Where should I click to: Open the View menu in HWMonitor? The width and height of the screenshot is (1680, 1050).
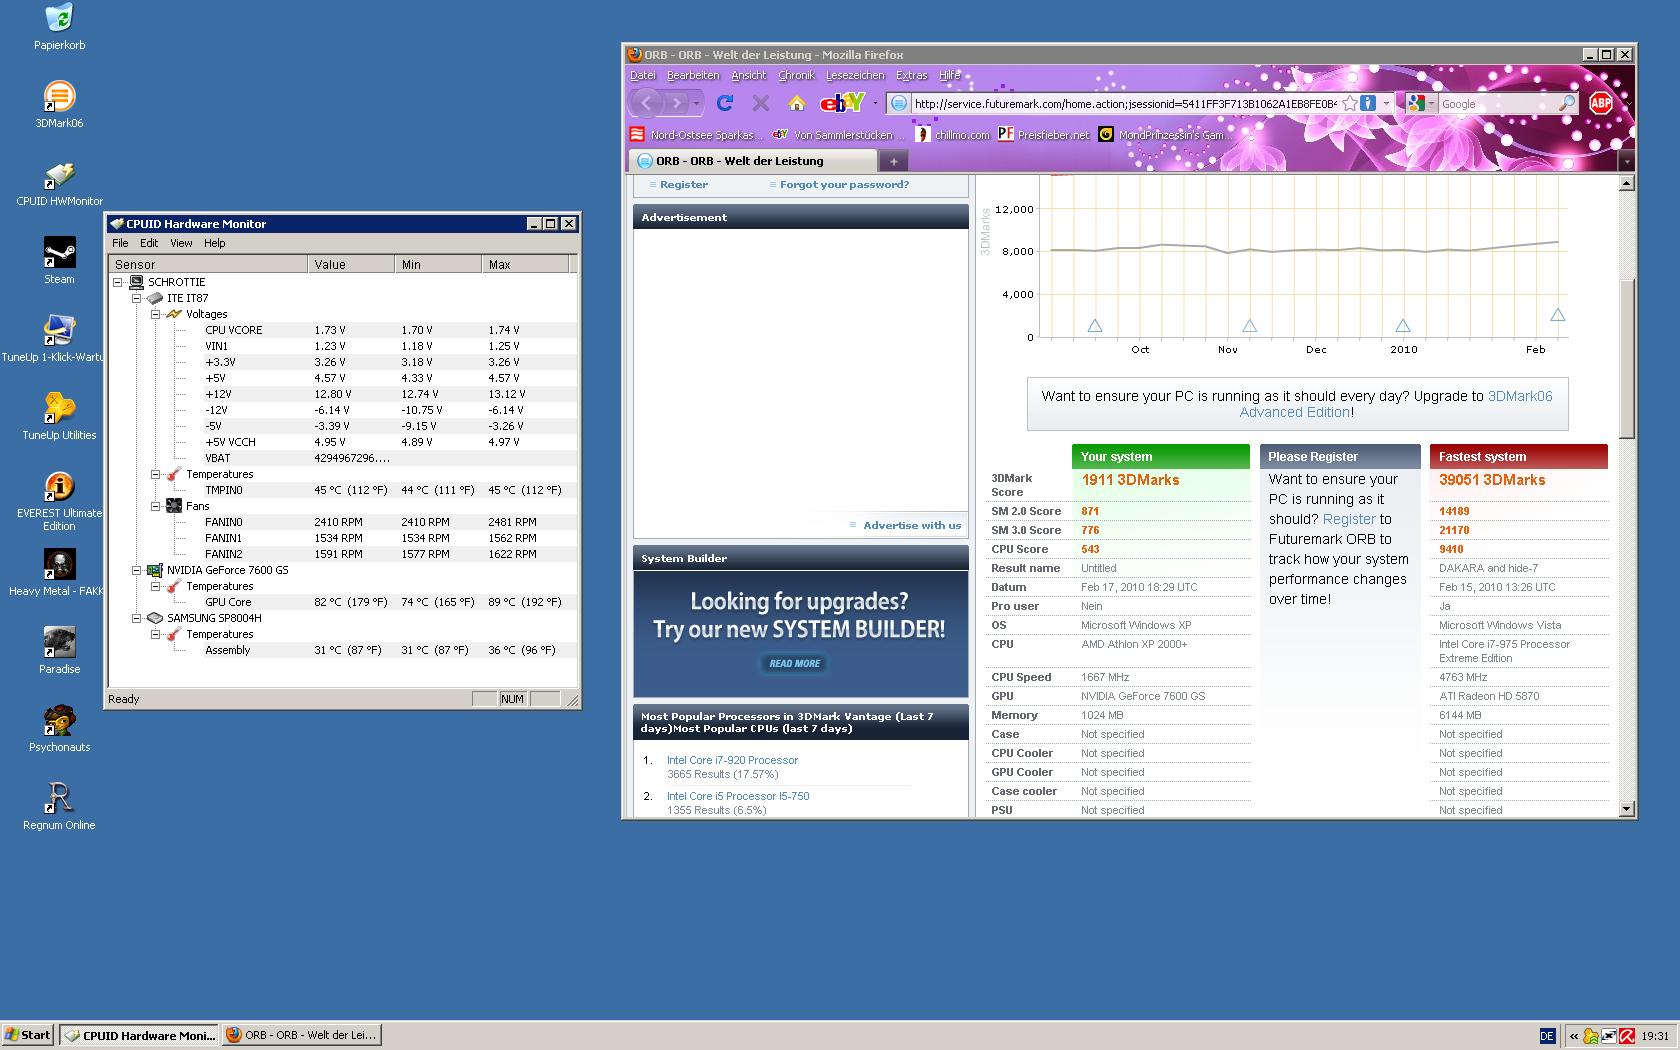point(181,243)
